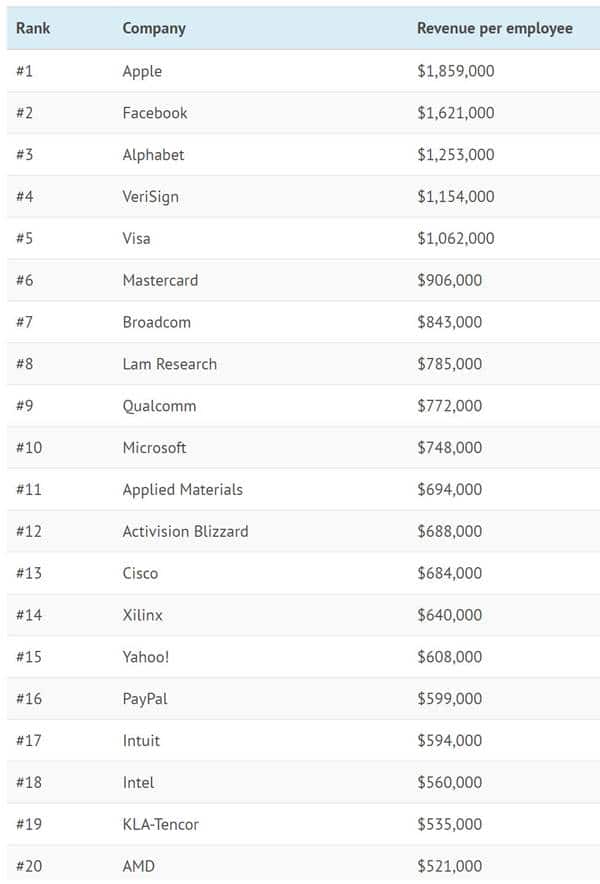The height and width of the screenshot is (884, 600).
Task: Click Facebook in the Company column
Action: click(x=155, y=113)
